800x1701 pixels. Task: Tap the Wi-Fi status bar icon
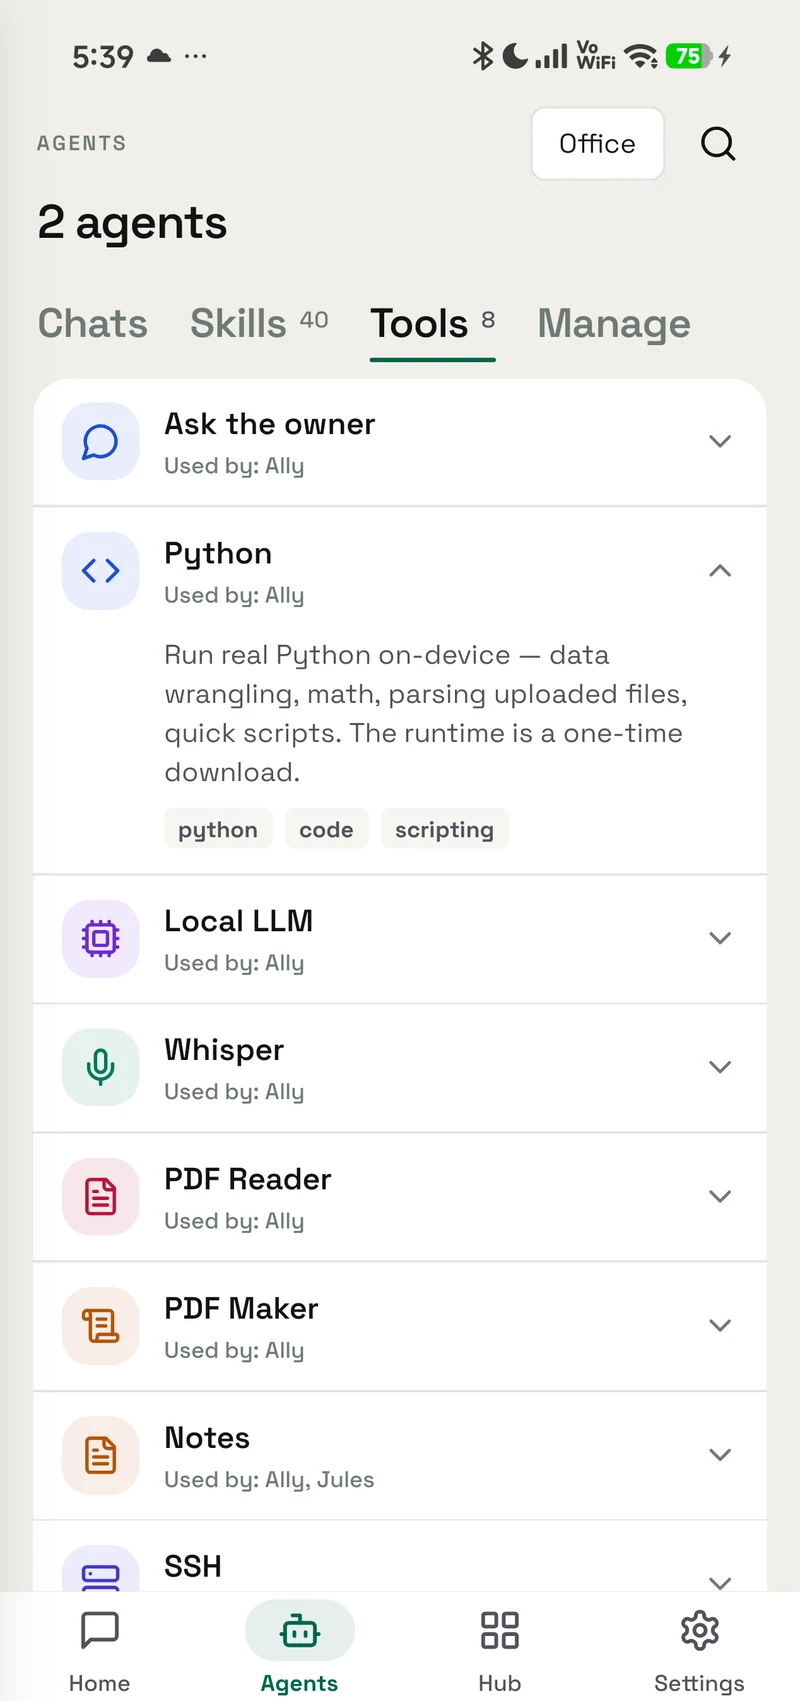[x=641, y=56]
